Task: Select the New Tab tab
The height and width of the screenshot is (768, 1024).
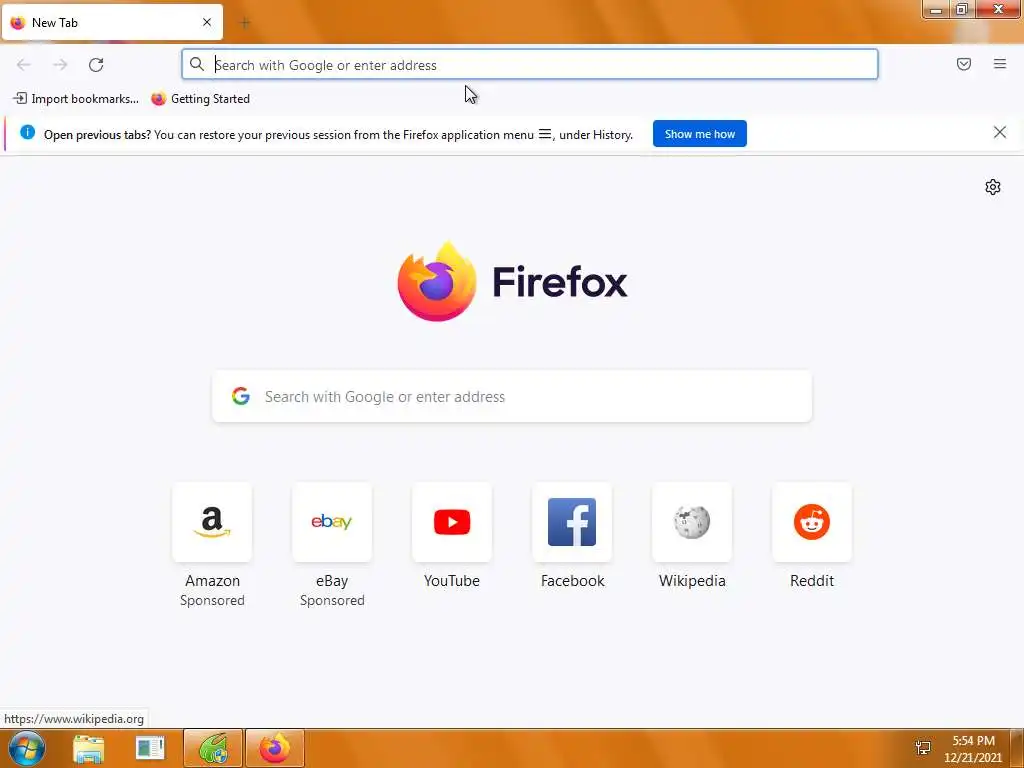Action: (x=112, y=23)
